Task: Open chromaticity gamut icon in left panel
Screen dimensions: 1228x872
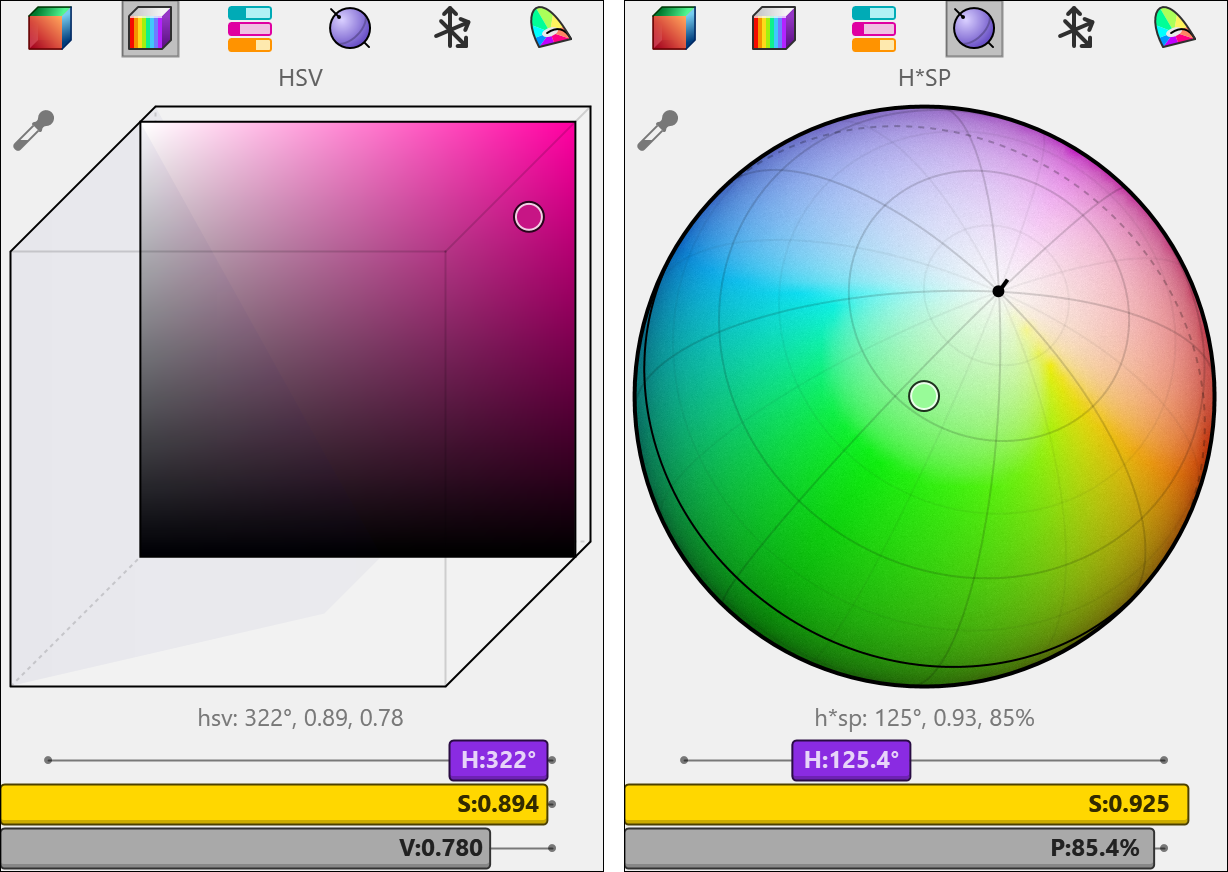Action: (551, 29)
